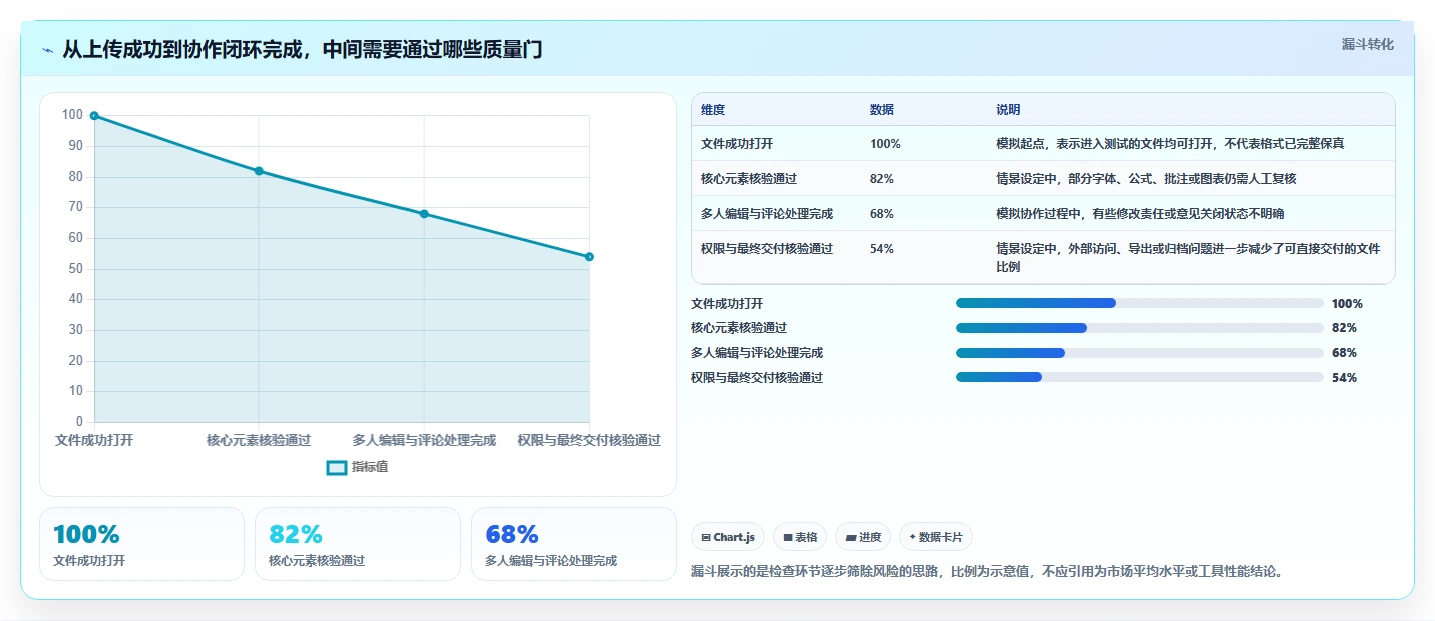This screenshot has height=621, width=1435.
Task: Click the 指标值 legend label
Action: click(370, 467)
